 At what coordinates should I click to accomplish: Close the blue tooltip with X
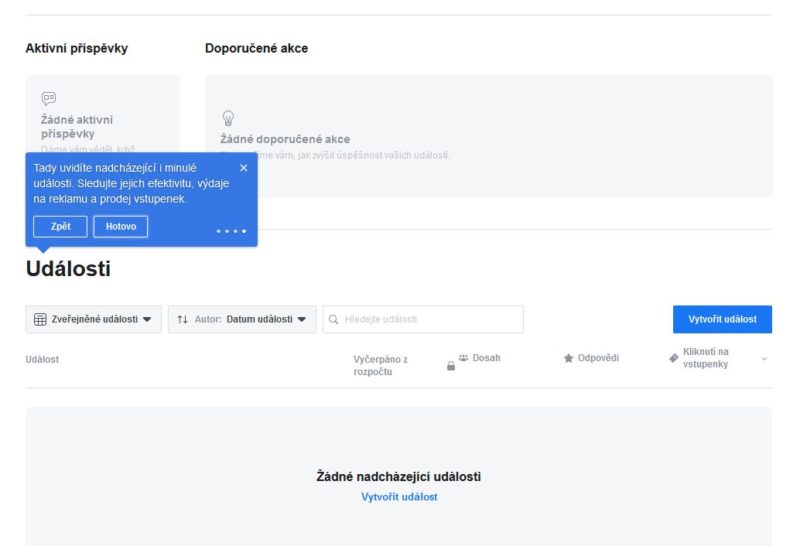pyautogui.click(x=243, y=168)
